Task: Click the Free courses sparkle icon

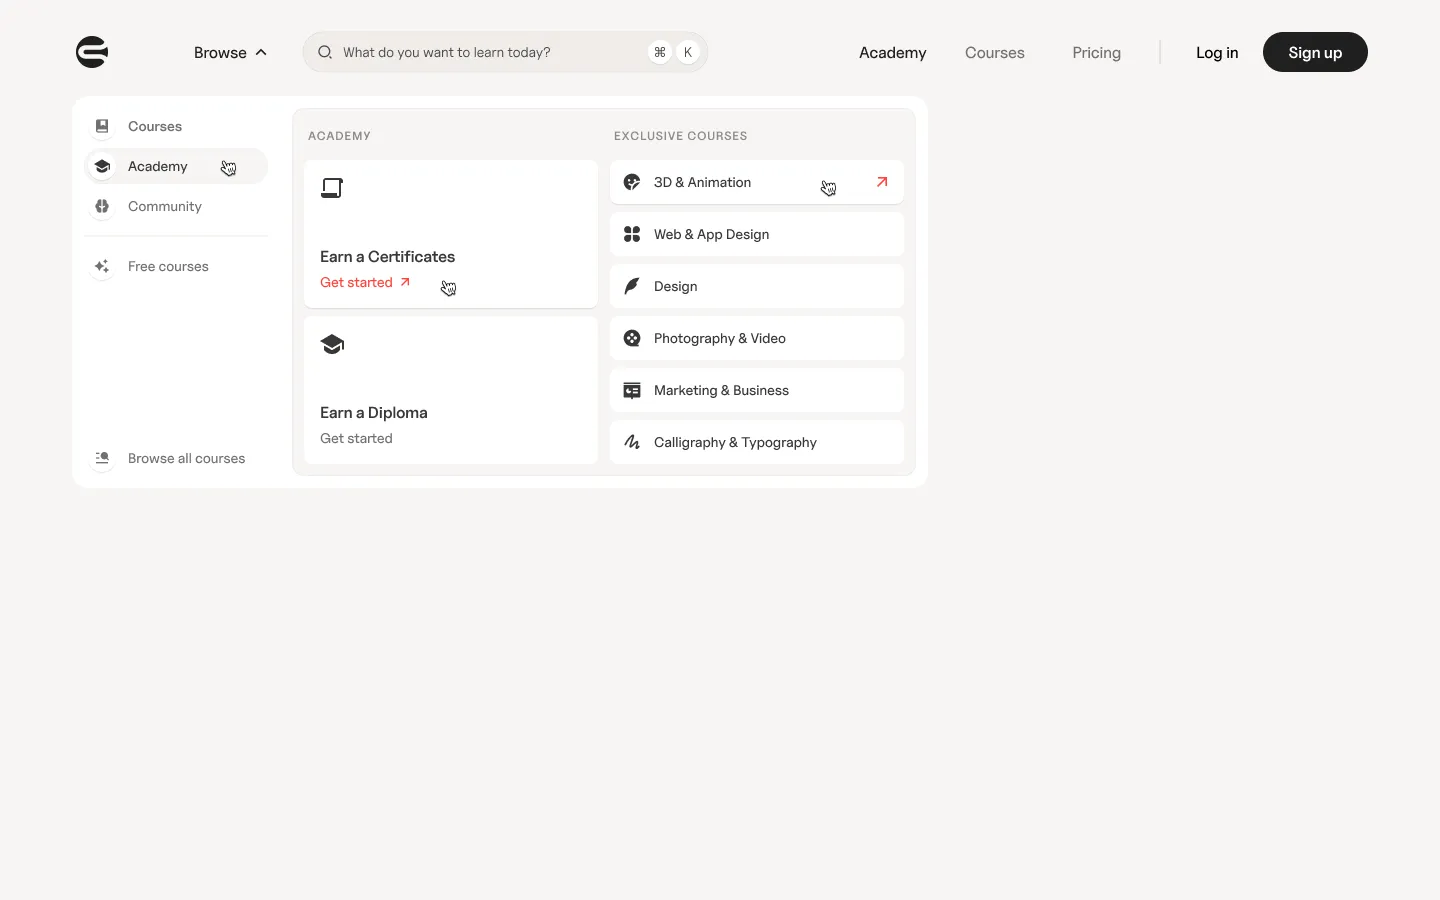Action: [102, 266]
